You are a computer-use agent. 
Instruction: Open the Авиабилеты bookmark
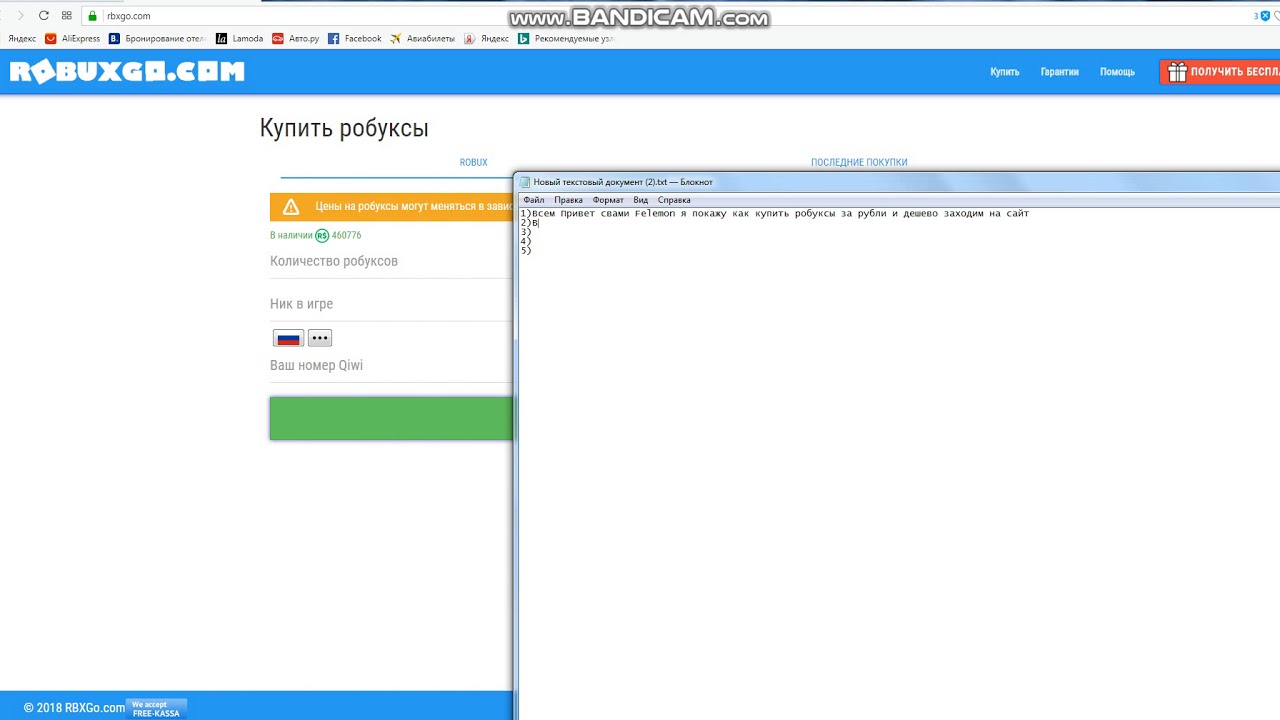pyautogui.click(x=422, y=39)
